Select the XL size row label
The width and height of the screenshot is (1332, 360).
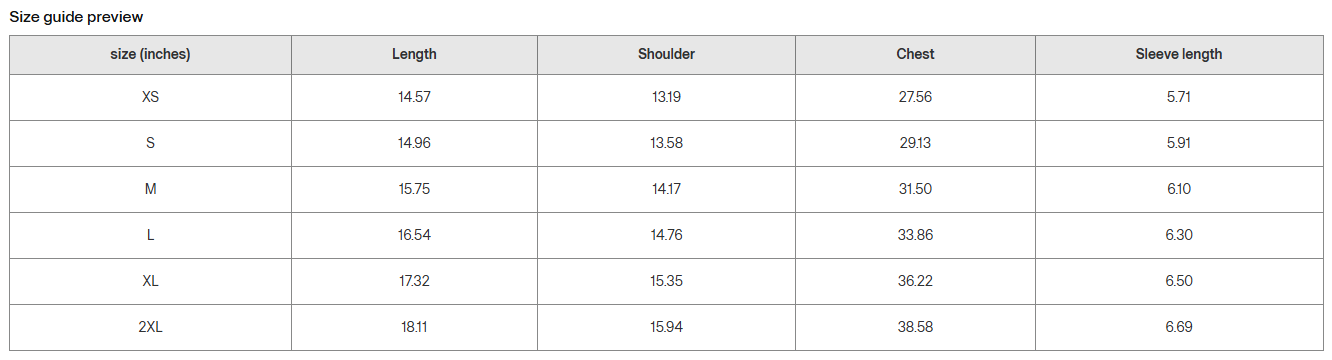pos(150,281)
